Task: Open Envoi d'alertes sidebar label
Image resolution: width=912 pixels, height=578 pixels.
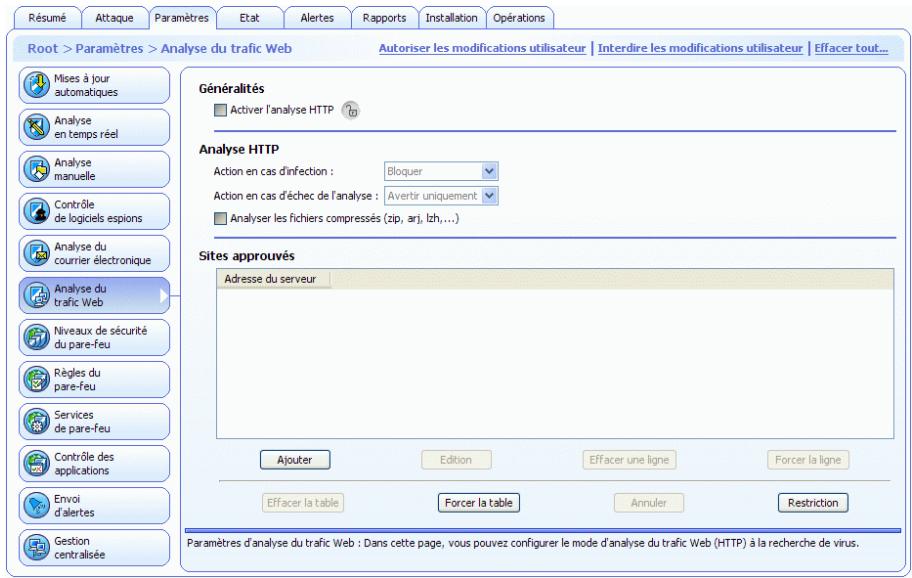Action: point(74,506)
